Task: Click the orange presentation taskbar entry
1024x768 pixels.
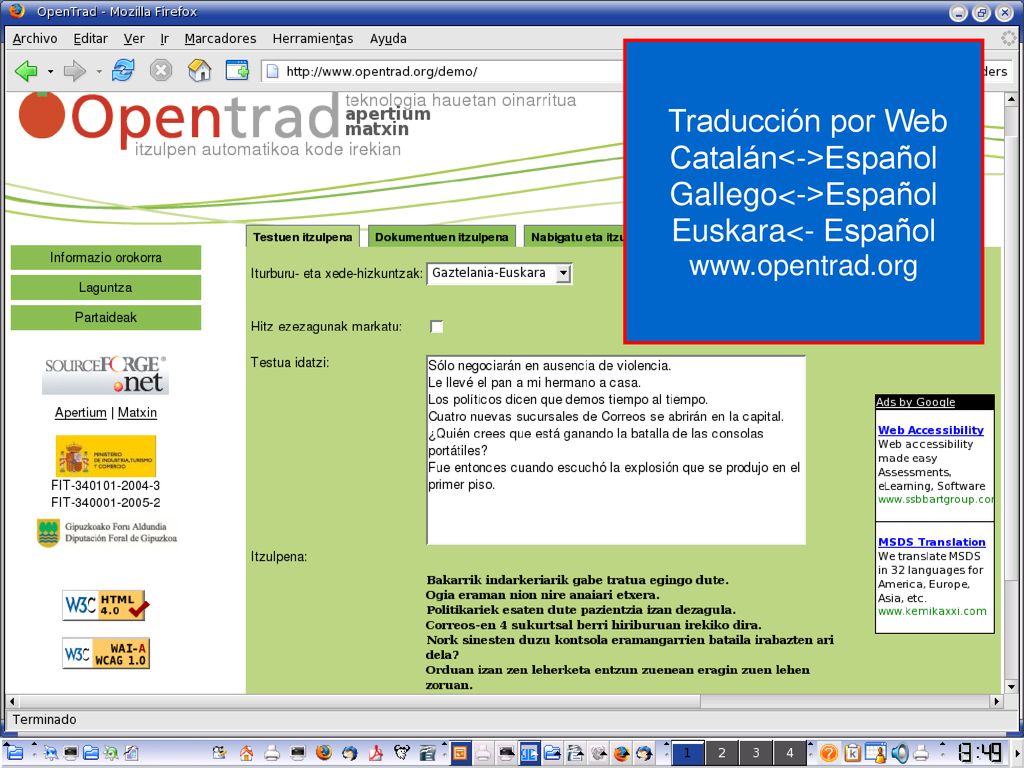Action: pyautogui.click(x=460, y=753)
